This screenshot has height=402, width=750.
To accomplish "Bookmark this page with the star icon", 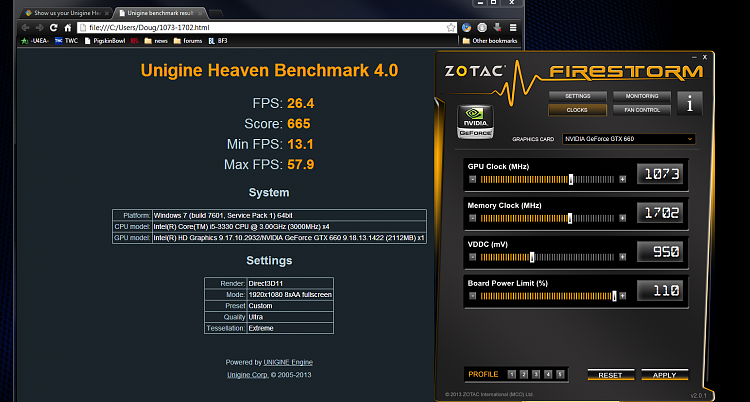I will 451,28.
